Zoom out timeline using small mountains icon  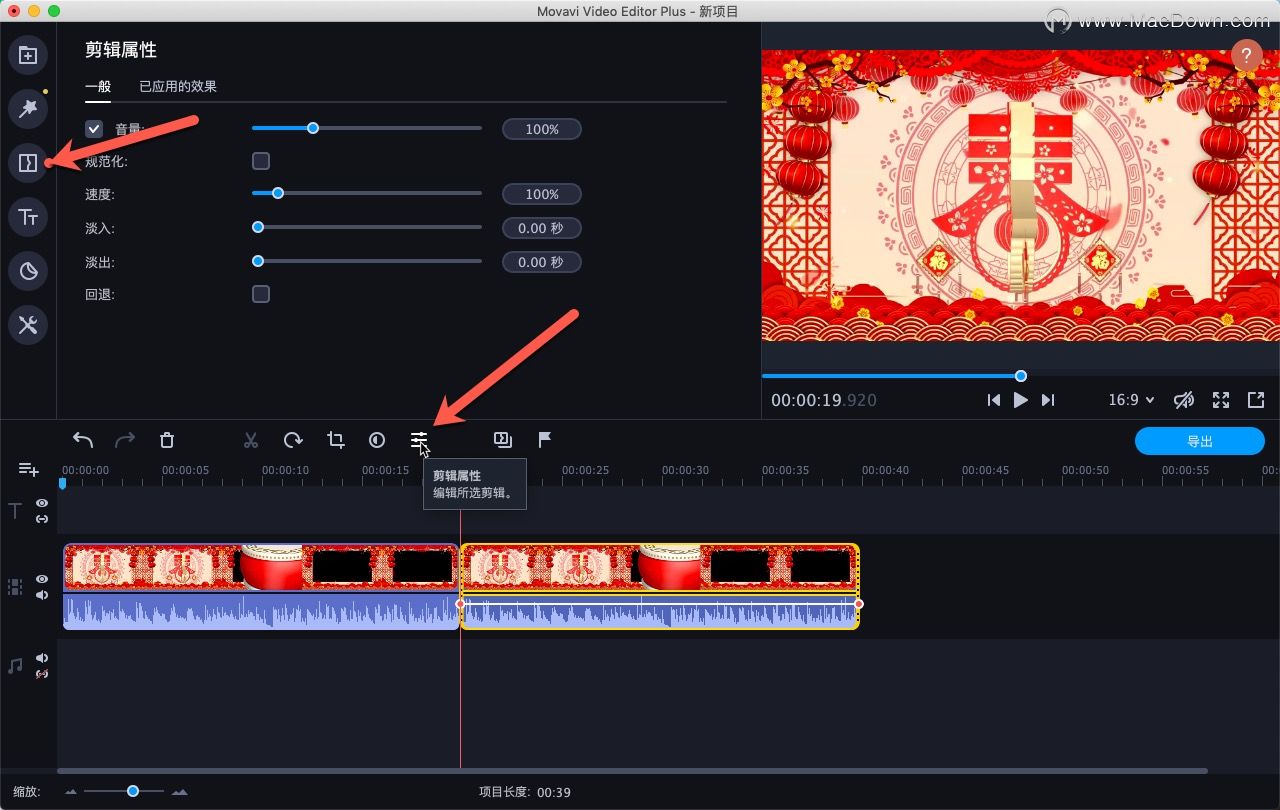pos(71,792)
